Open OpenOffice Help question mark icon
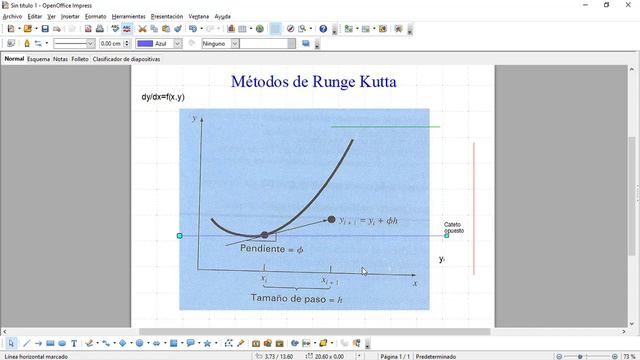This screenshot has width=640, height=360. (323, 29)
